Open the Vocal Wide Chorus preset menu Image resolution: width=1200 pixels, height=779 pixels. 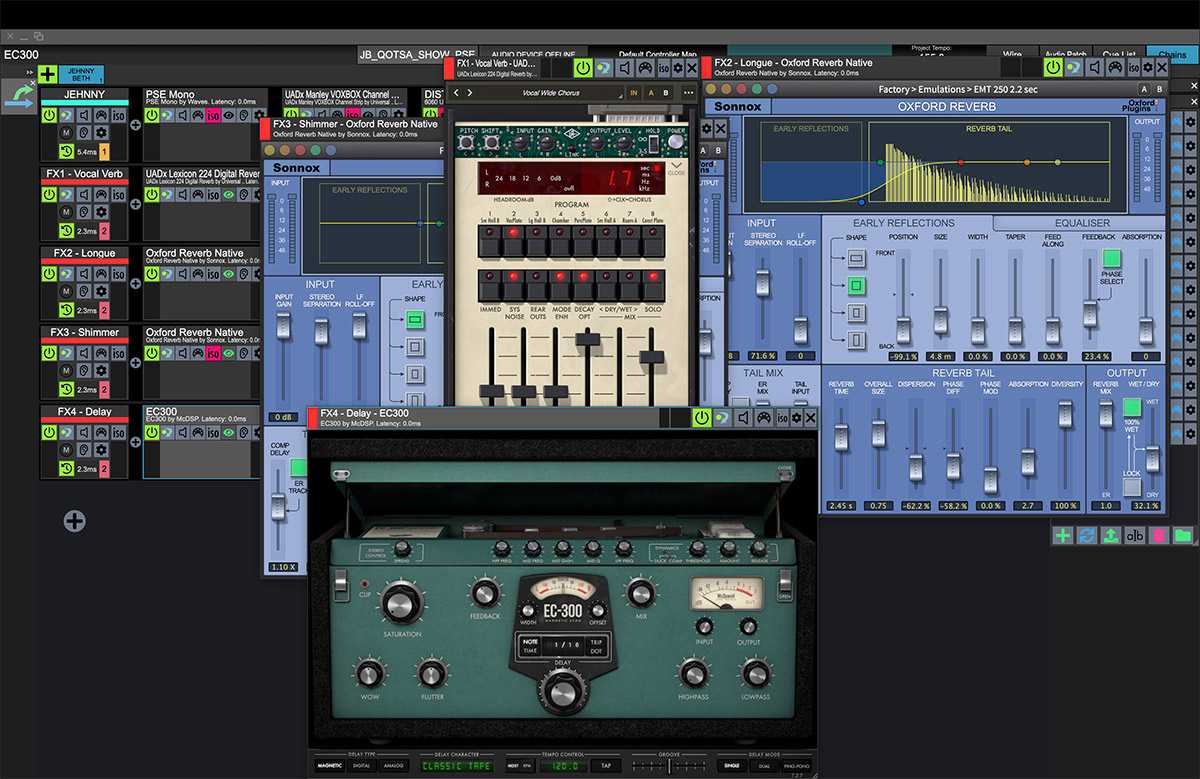(x=552, y=93)
